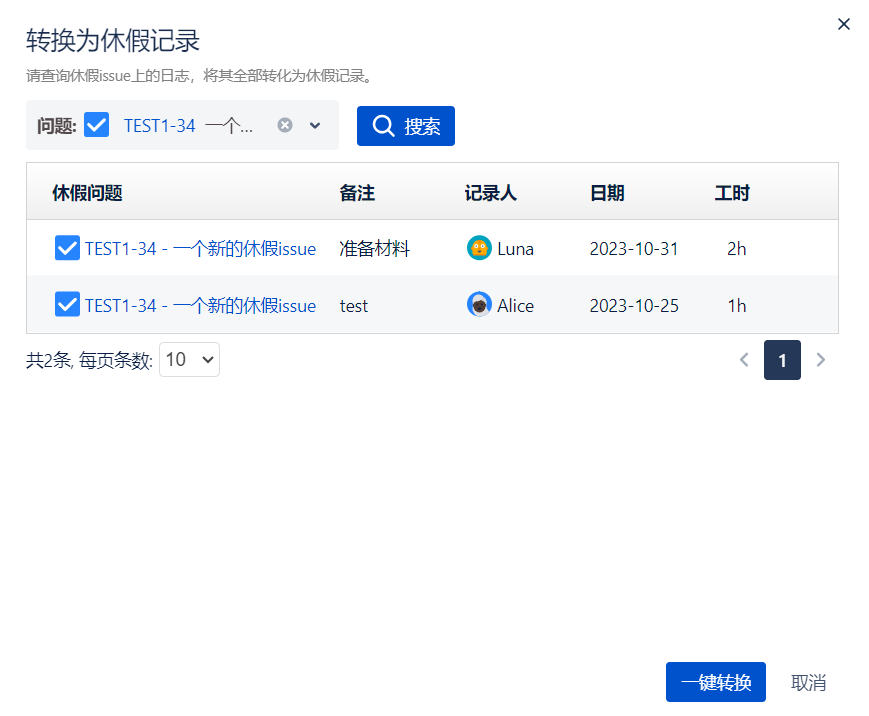
Task: Clear the selected TEST1-34 issue filter
Action: pos(285,125)
